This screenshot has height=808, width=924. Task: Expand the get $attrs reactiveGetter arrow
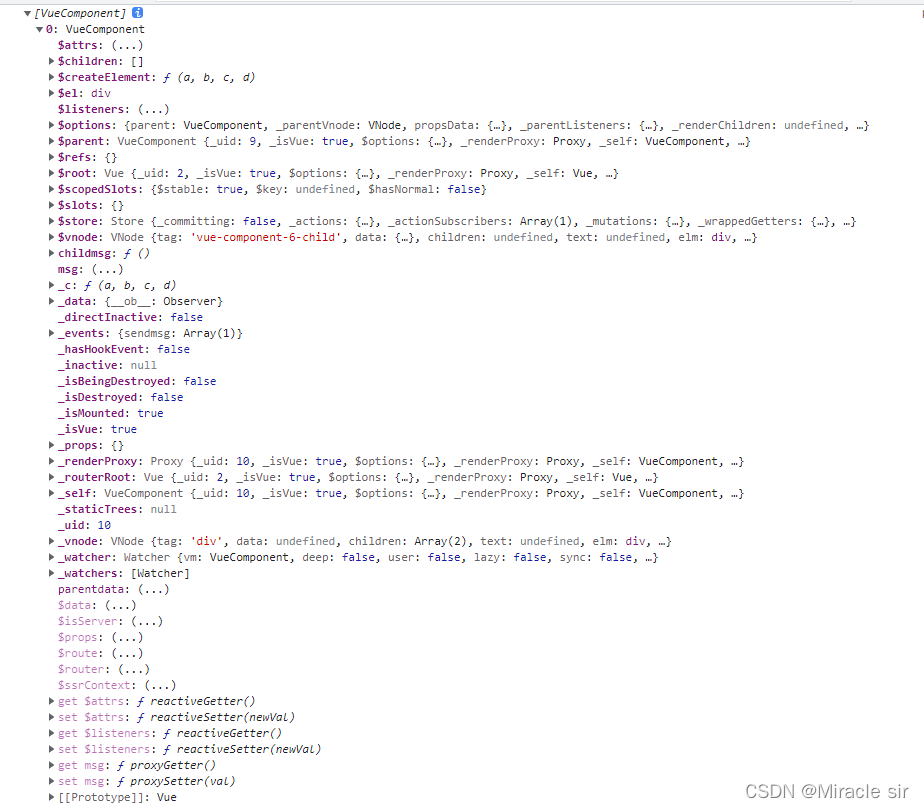click(x=51, y=701)
